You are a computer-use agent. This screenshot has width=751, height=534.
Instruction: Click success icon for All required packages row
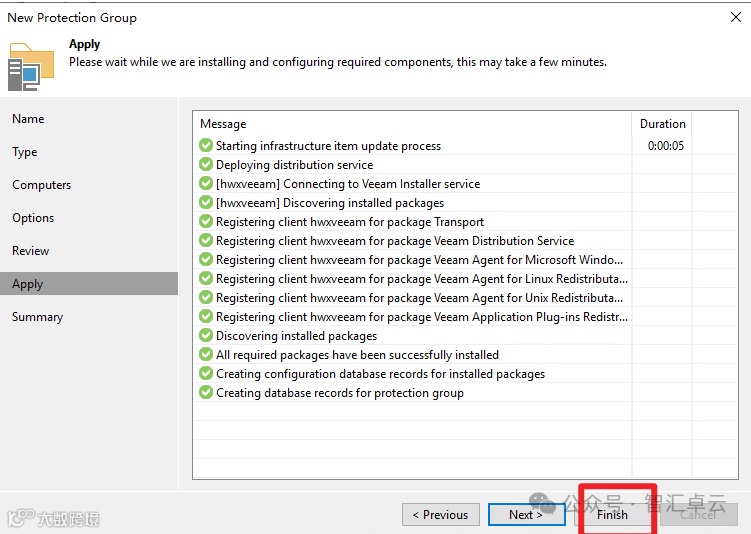pyautogui.click(x=206, y=354)
